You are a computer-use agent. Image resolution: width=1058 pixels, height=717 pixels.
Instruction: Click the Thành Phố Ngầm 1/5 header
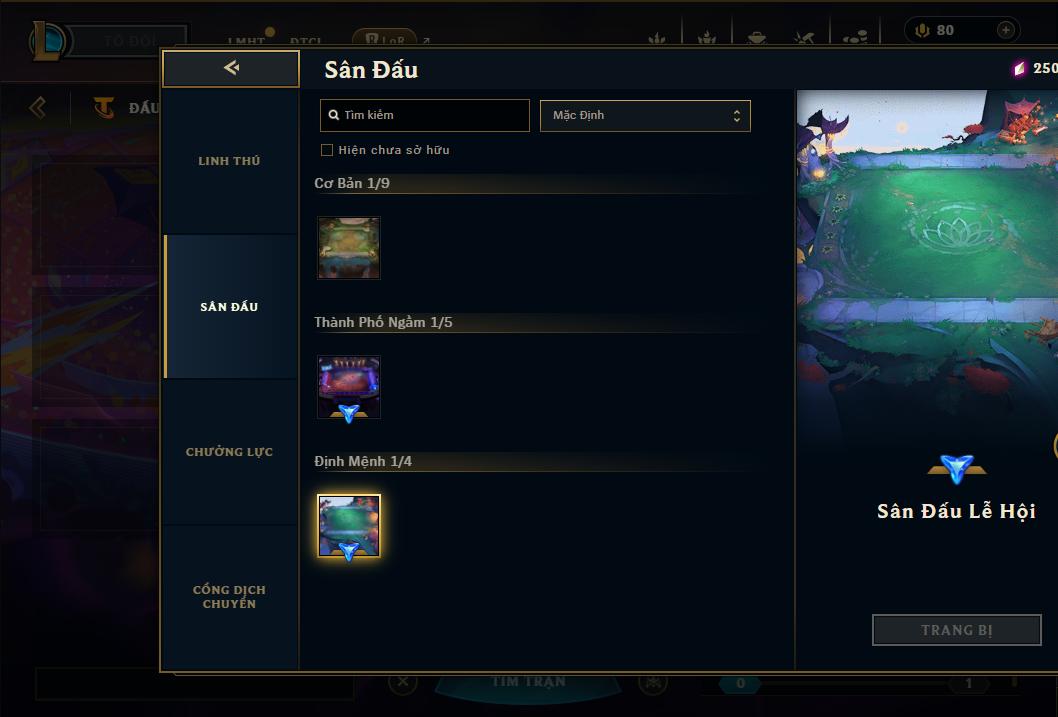[x=383, y=322]
